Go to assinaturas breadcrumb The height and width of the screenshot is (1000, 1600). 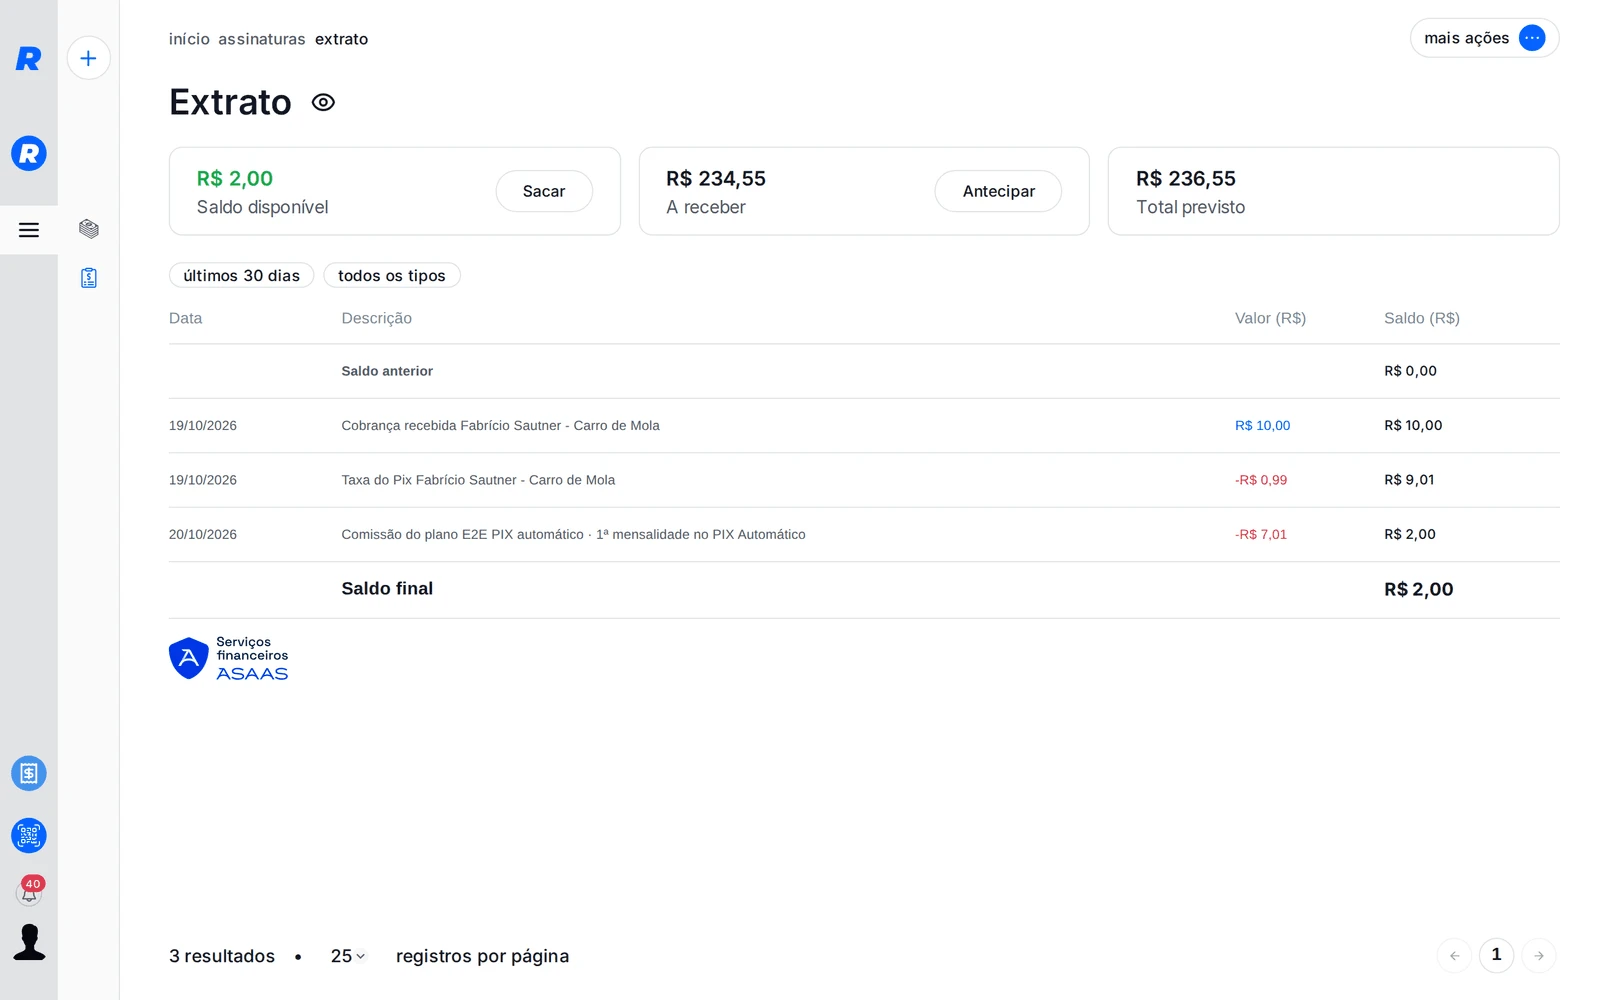(x=262, y=39)
